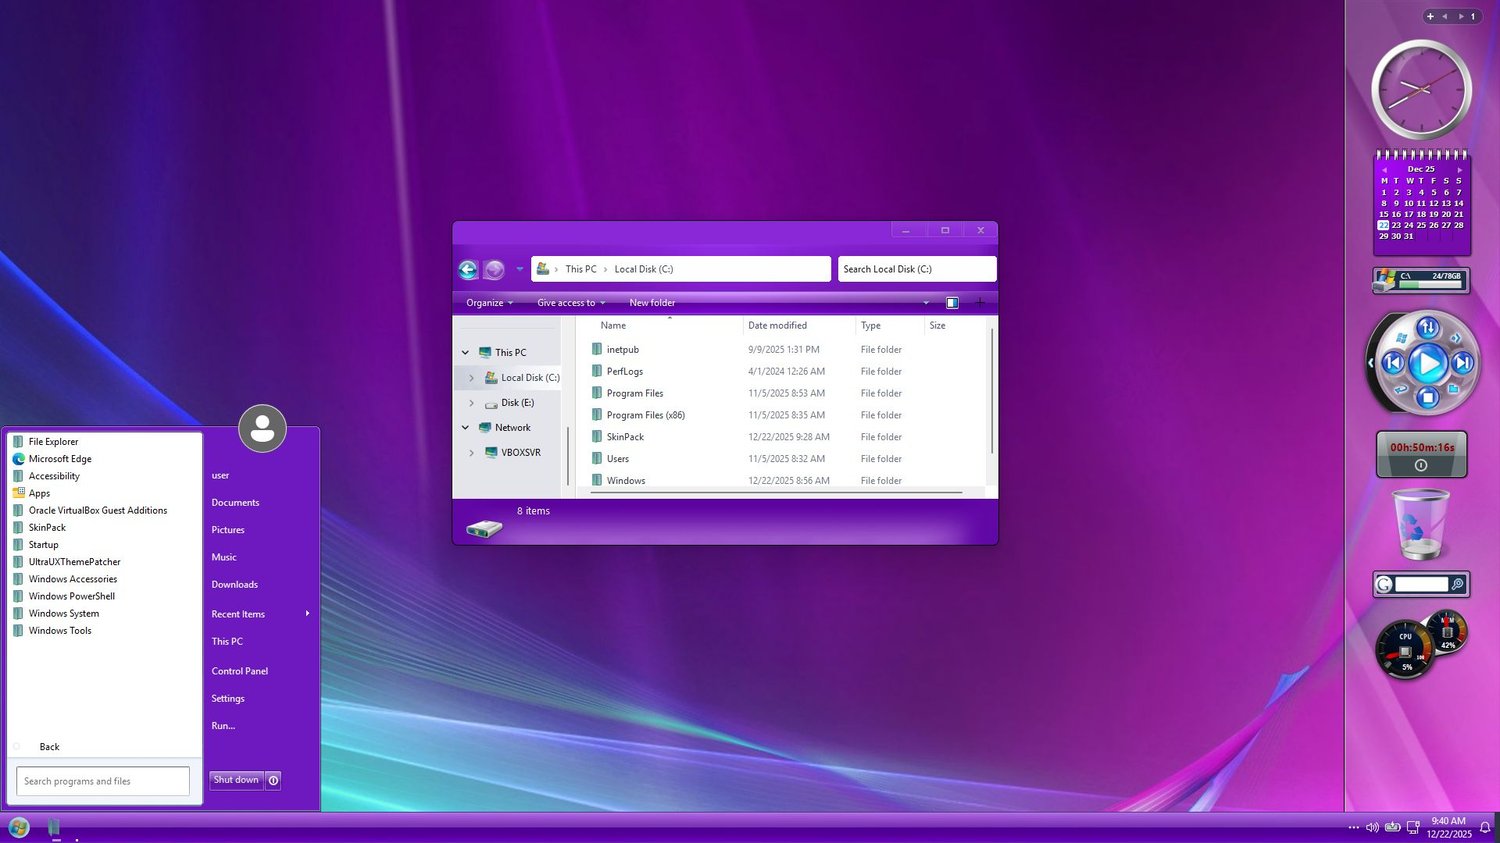Select Disk (E:) in navigation pane
Image resolution: width=1500 pixels, height=843 pixels.
point(517,403)
